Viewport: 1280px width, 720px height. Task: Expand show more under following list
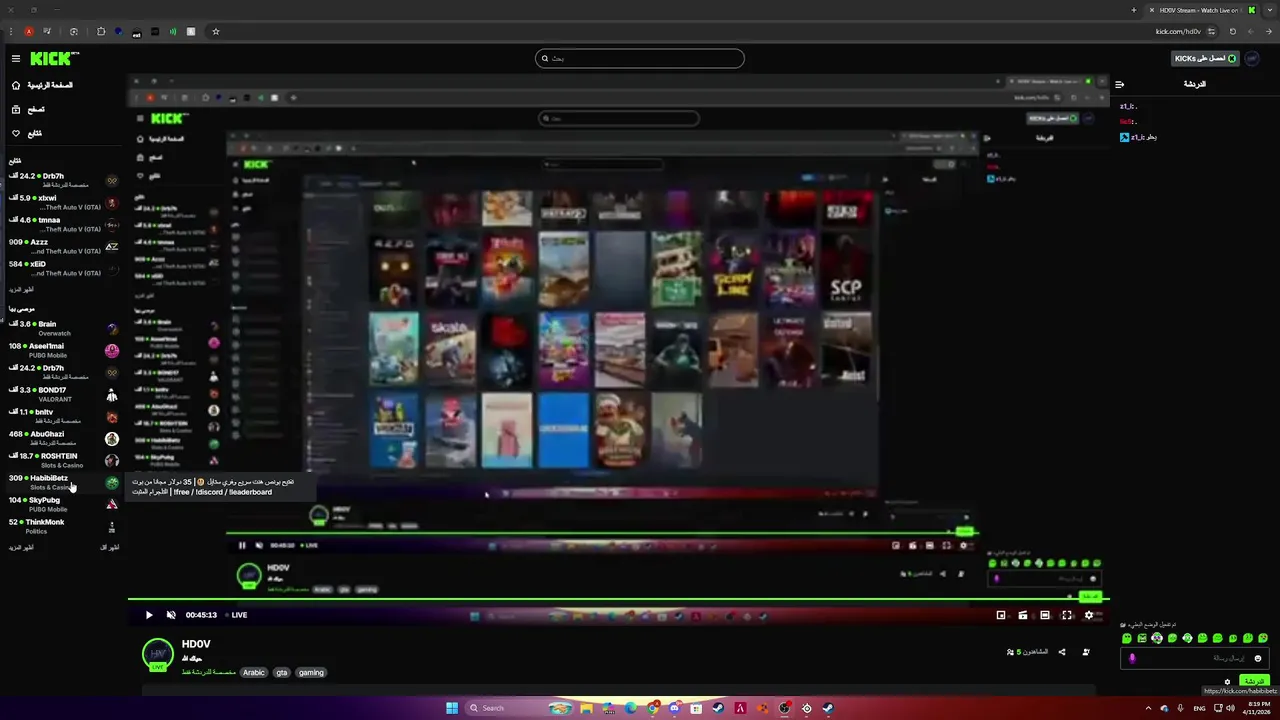(x=21, y=289)
